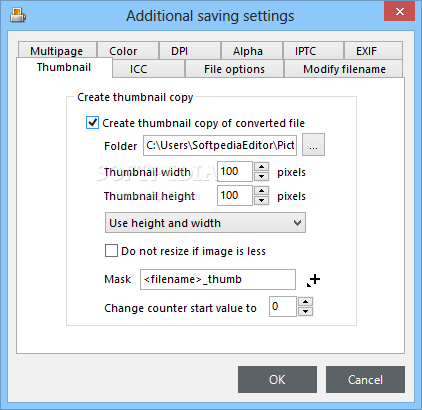Screen dimensions: 422x410
Task: Uncheck Create thumbnail copy of converted file
Action: coord(92,123)
